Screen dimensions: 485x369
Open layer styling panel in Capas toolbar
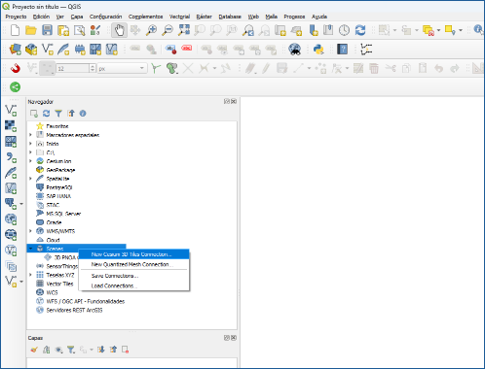[x=34, y=350]
